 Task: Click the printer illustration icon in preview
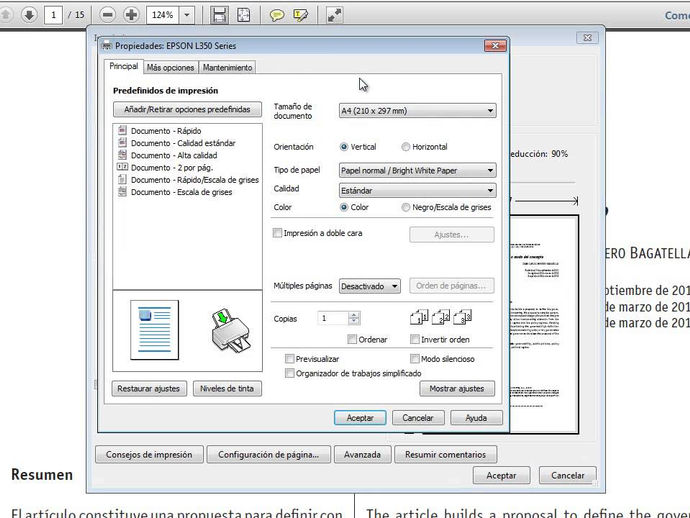click(231, 331)
